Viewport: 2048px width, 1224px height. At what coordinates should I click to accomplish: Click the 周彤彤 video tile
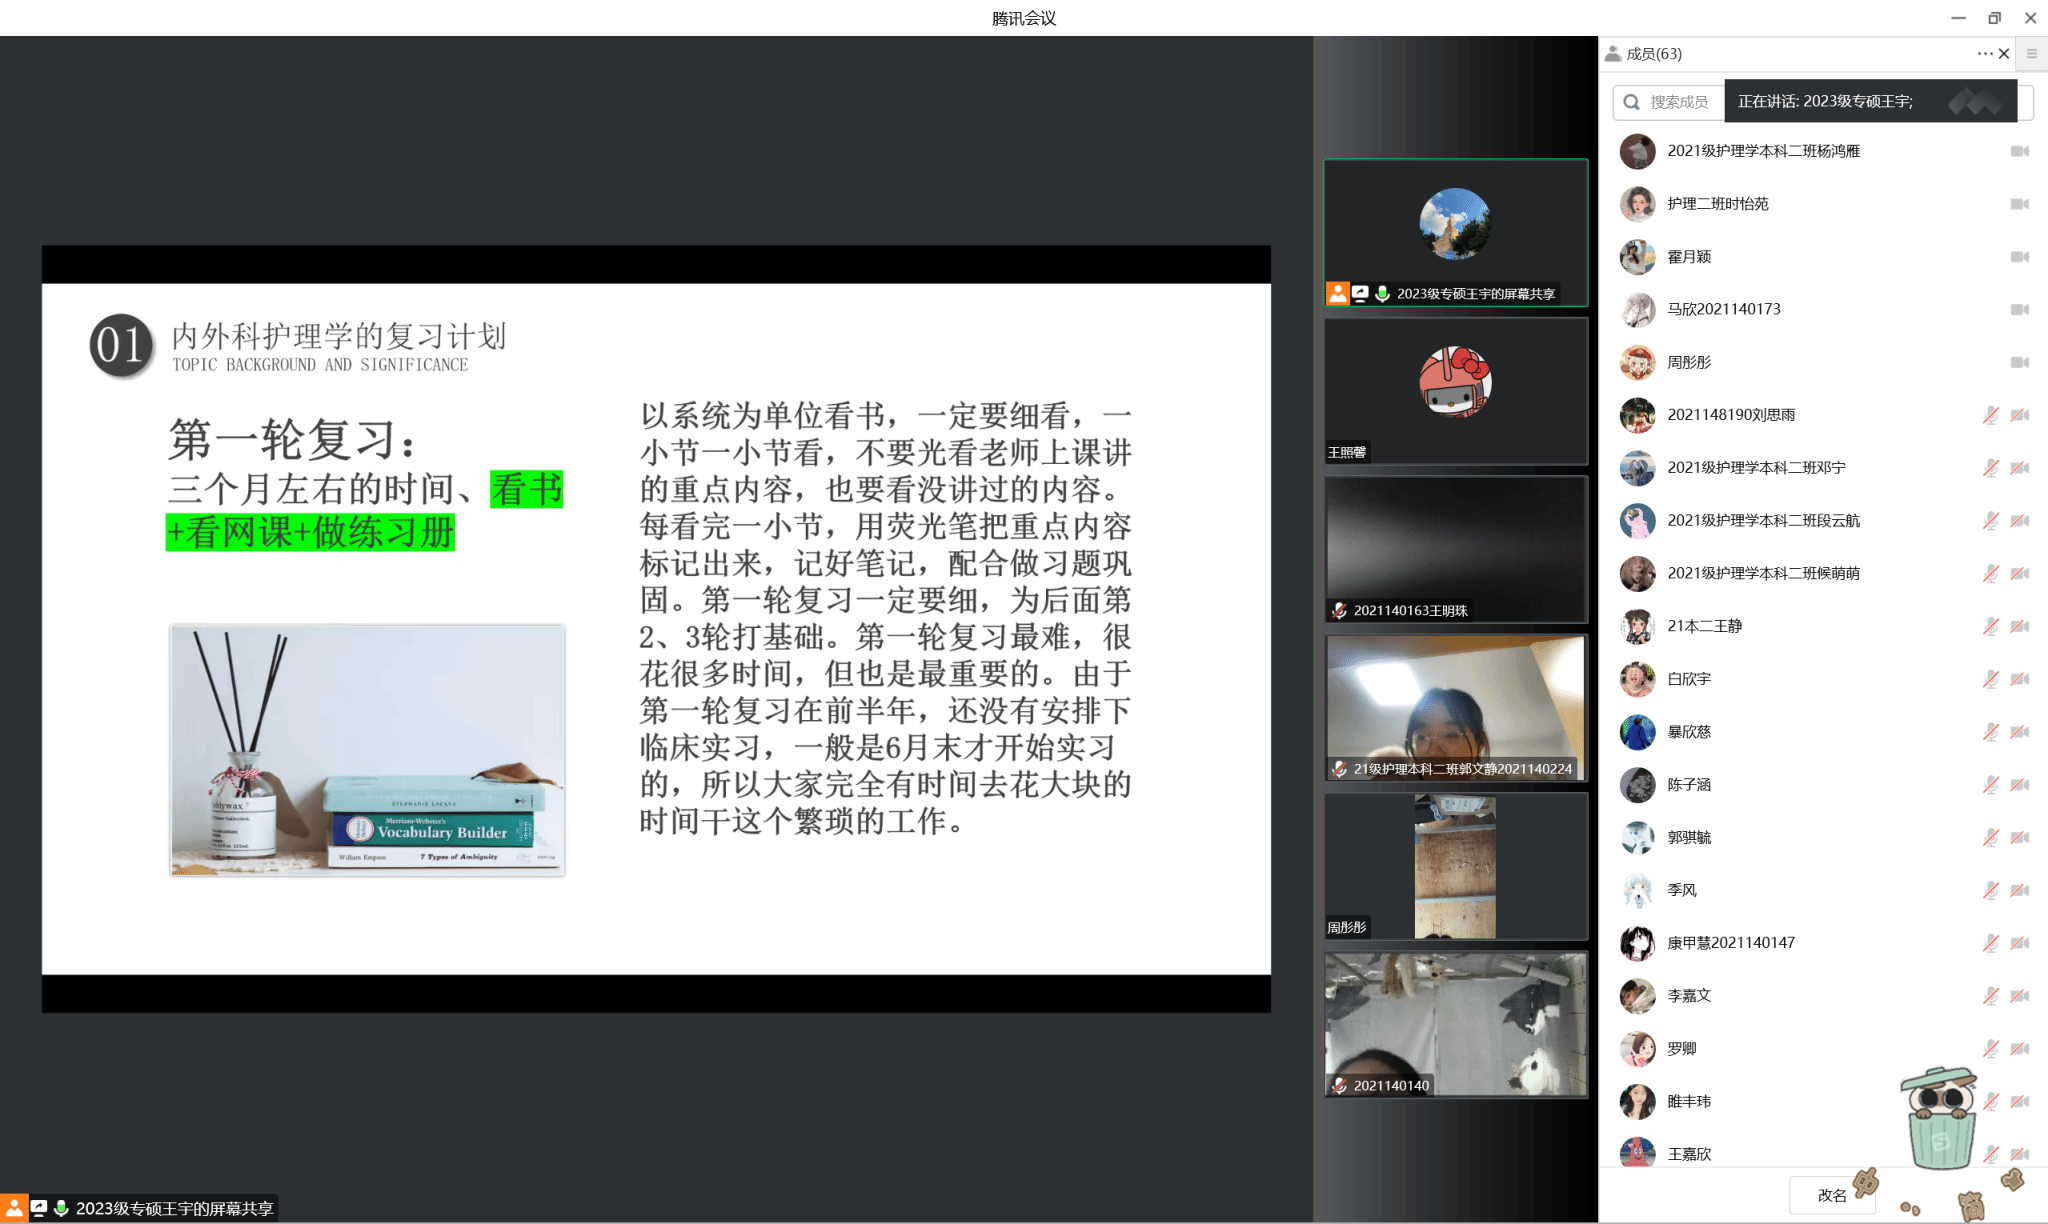pyautogui.click(x=1455, y=866)
